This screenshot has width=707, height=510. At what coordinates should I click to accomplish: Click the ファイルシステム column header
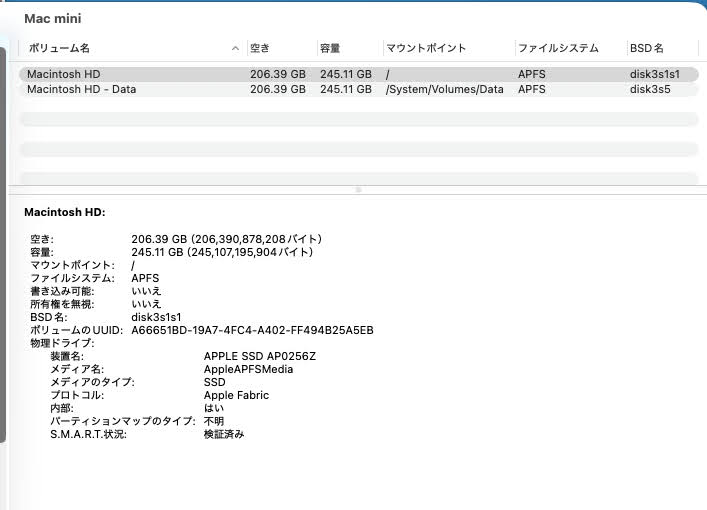558,48
